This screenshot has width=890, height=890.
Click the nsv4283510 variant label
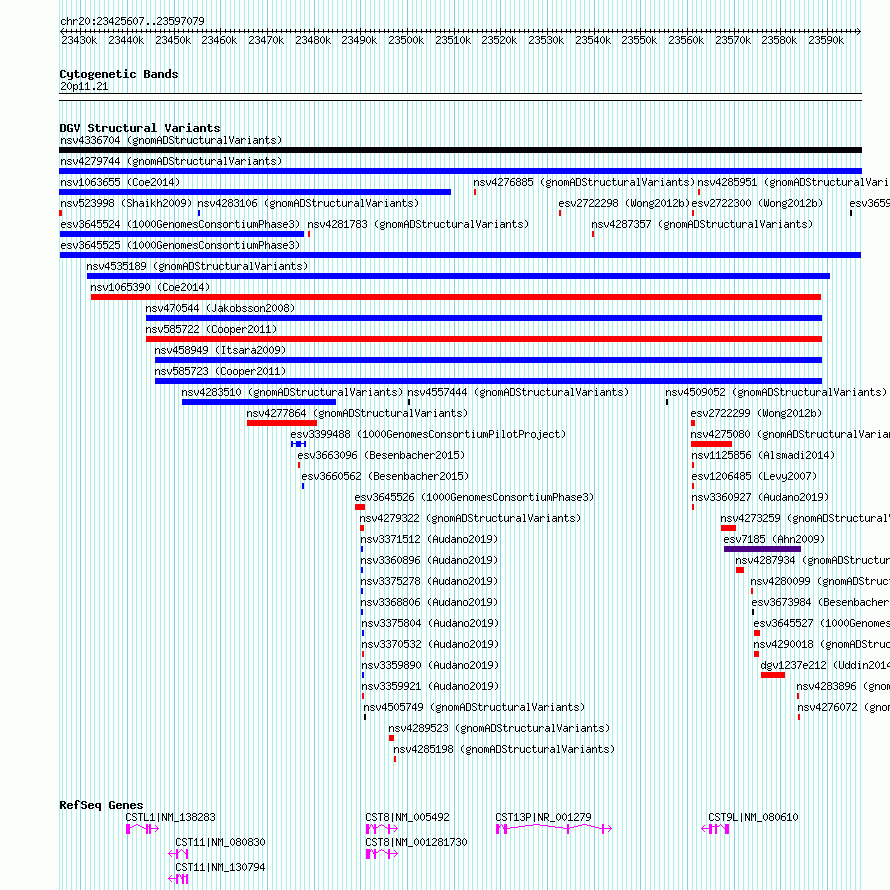[292, 392]
